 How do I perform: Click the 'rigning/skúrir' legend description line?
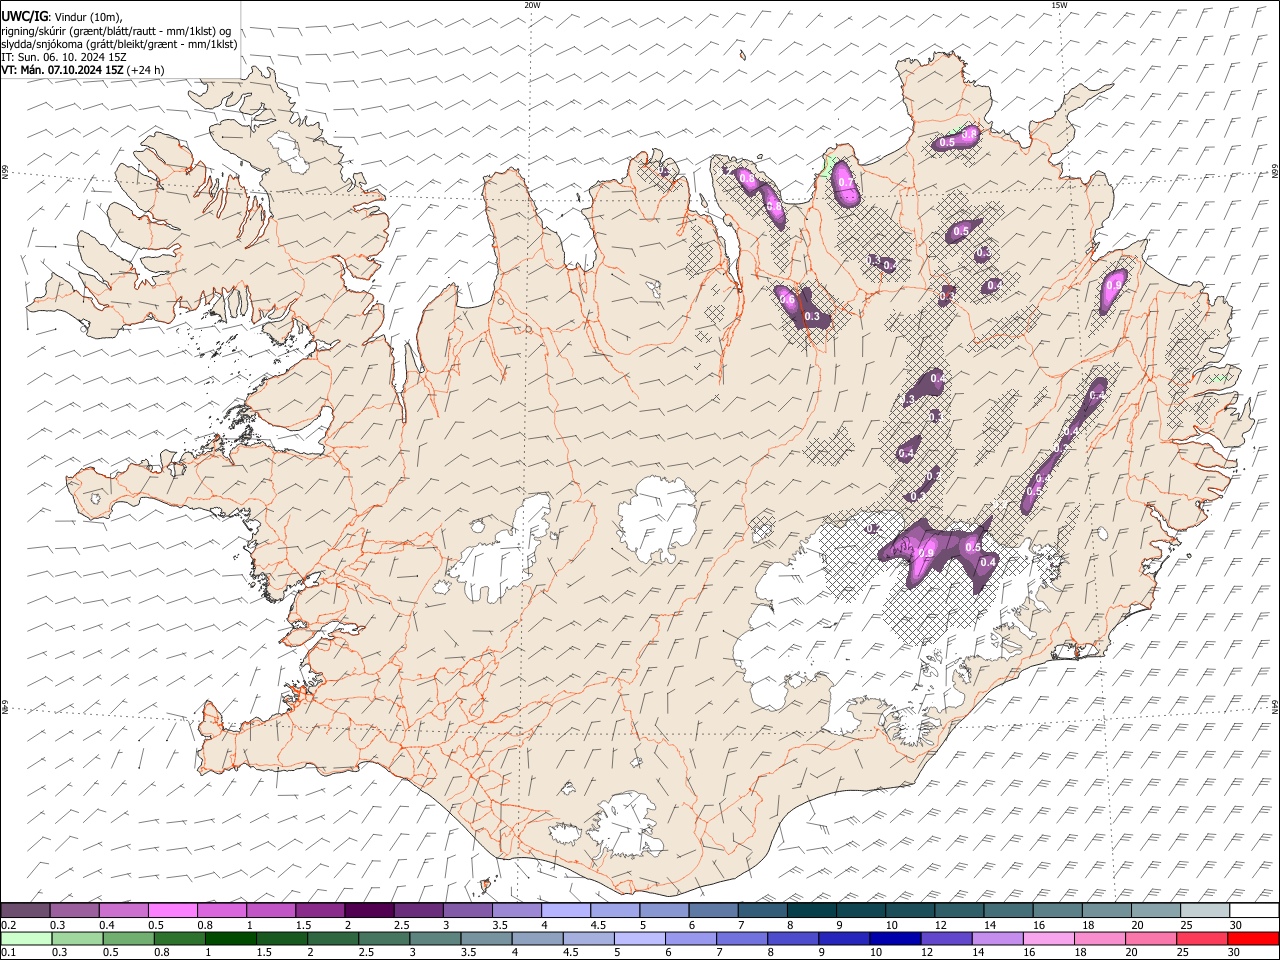pyautogui.click(x=116, y=30)
